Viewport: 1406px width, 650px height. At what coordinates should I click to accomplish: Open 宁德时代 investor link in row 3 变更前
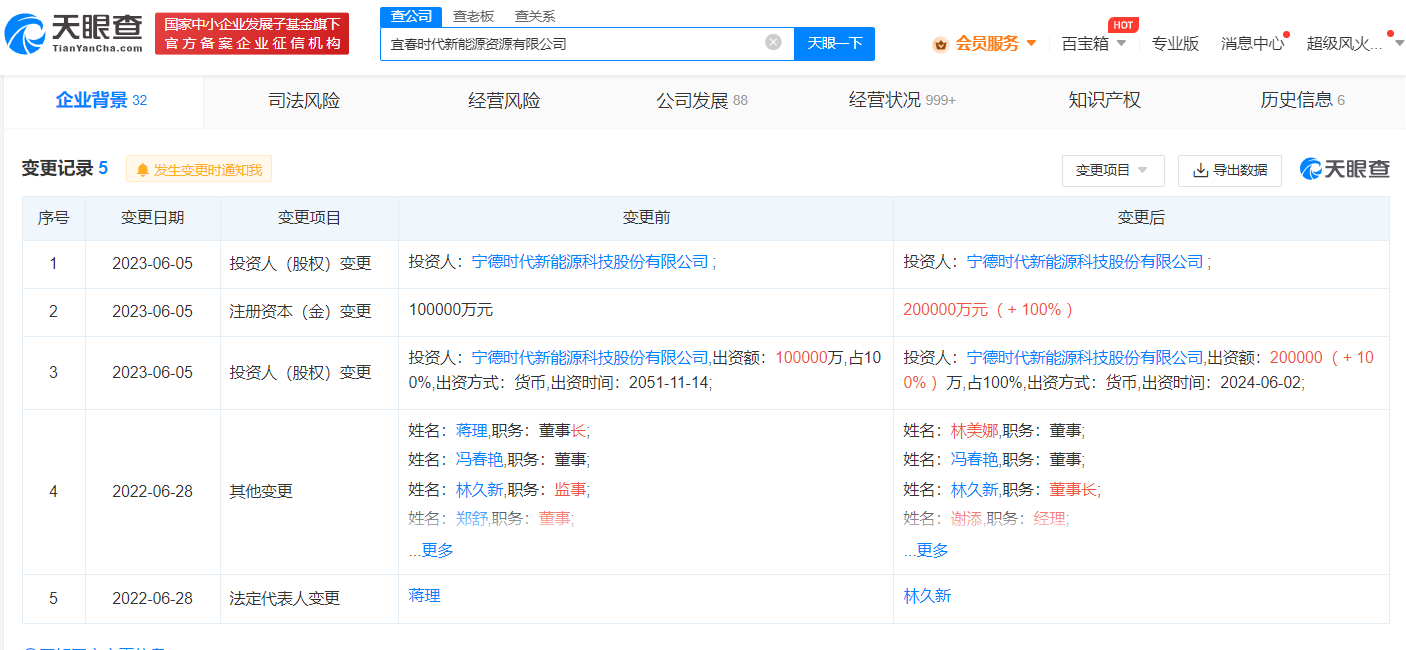(590, 357)
